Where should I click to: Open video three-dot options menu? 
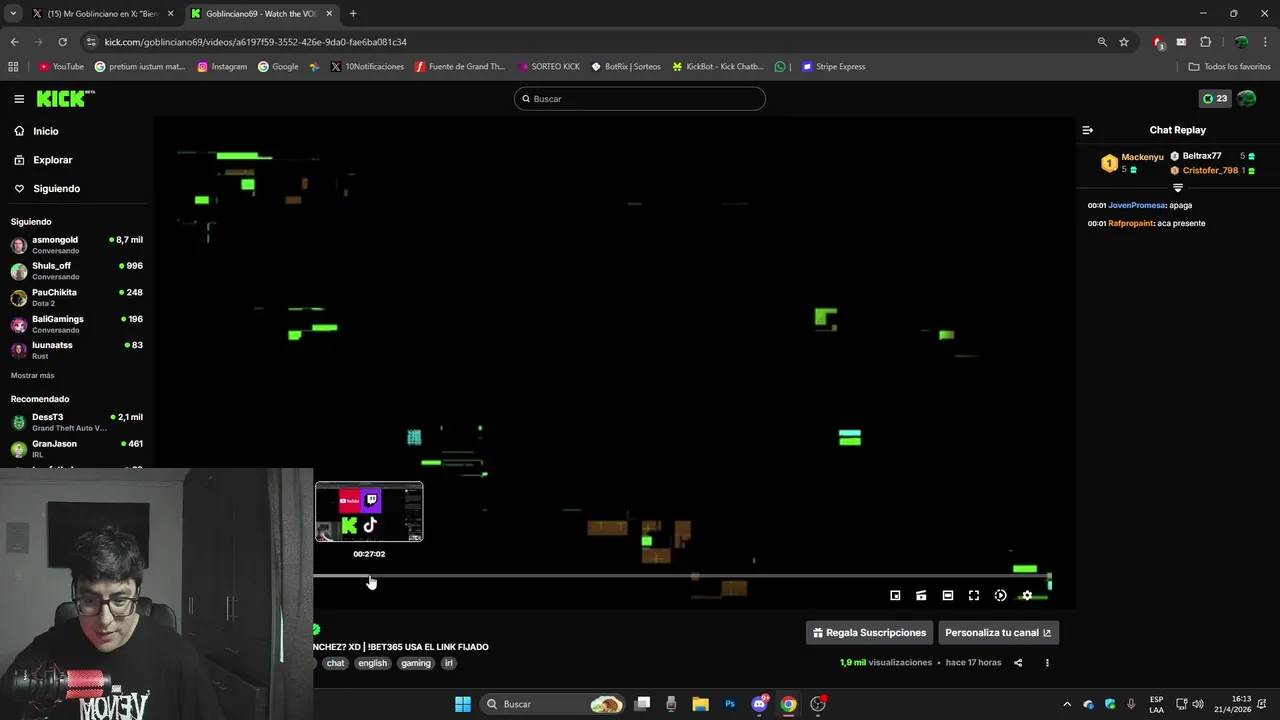[x=1047, y=662]
